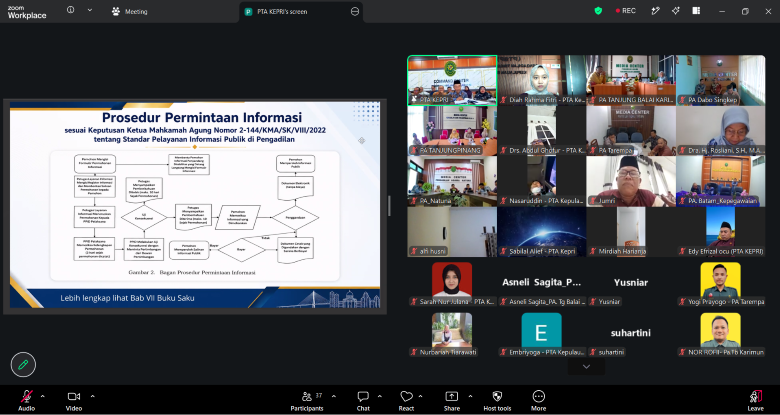Restore the Zoom window
Image resolution: width=780 pixels, height=415 pixels.
745,11
